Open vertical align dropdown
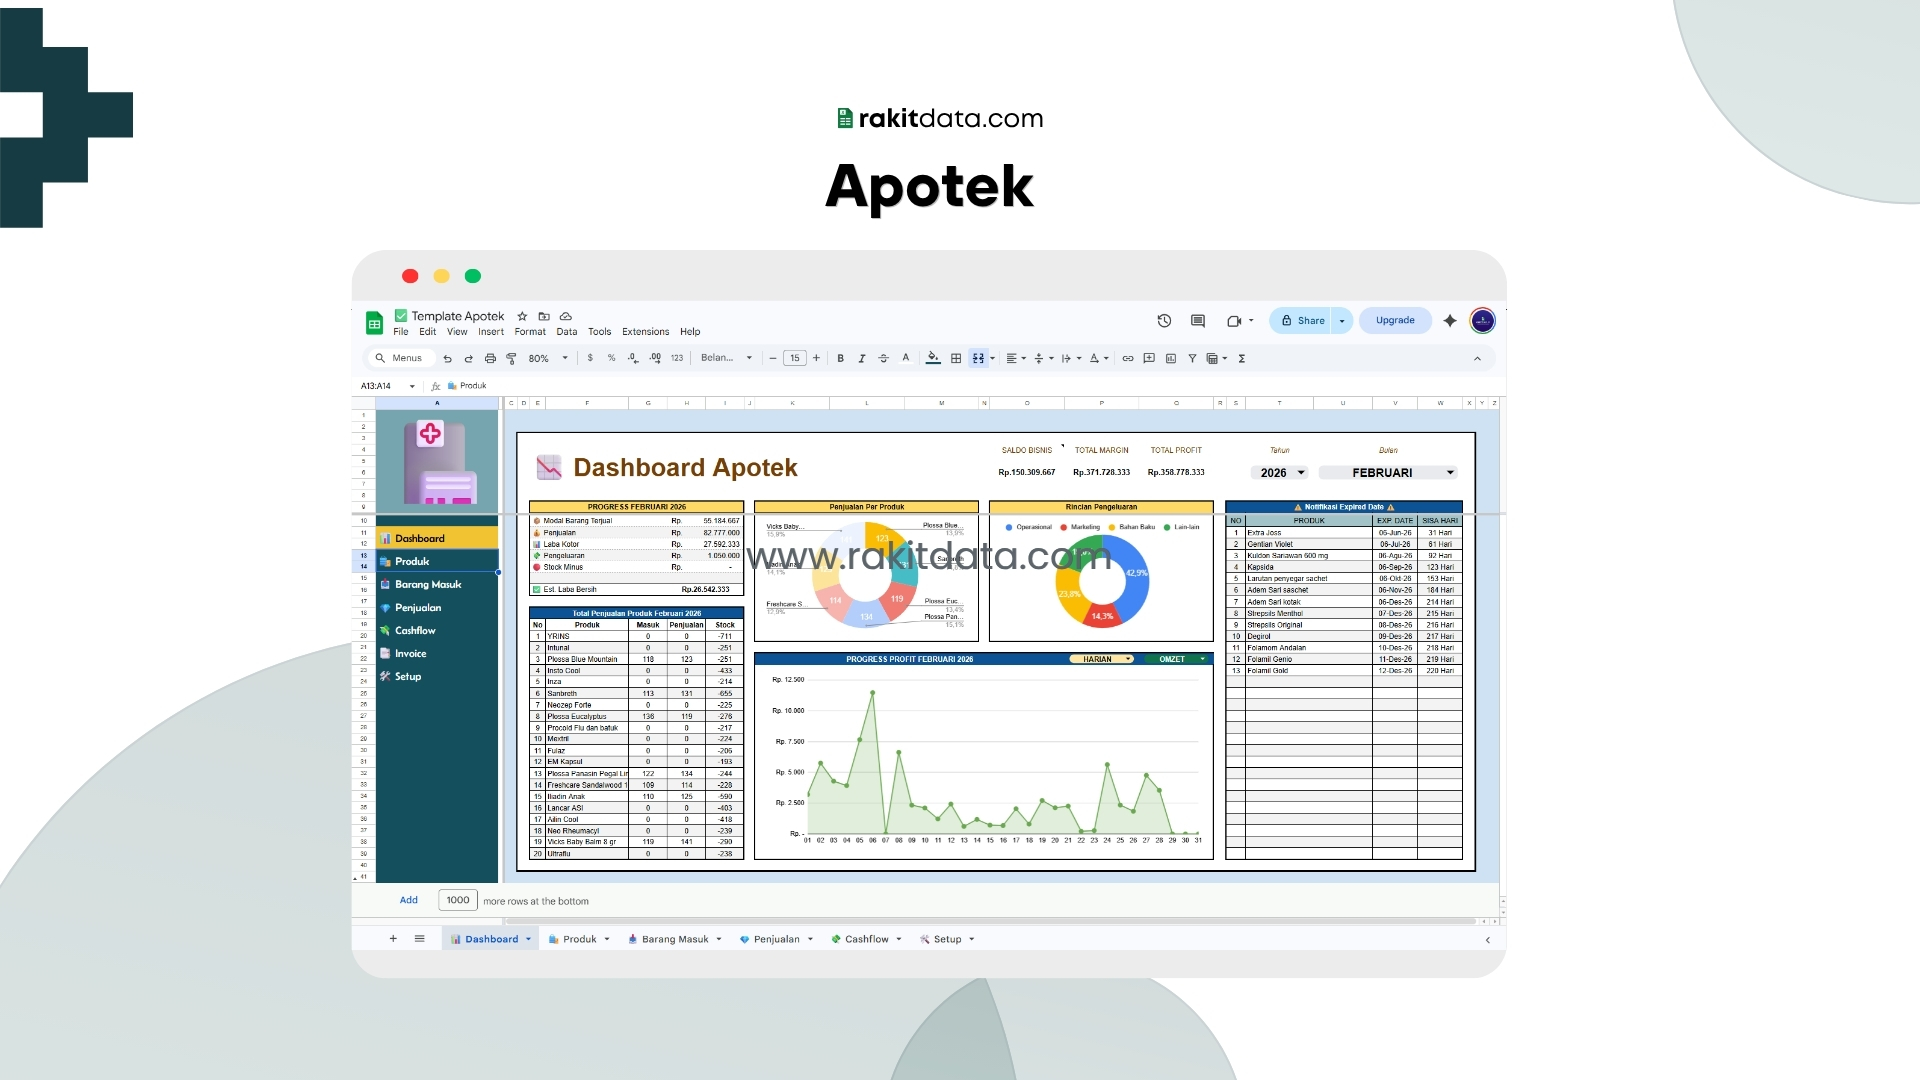The height and width of the screenshot is (1080, 1920). pos(1043,358)
